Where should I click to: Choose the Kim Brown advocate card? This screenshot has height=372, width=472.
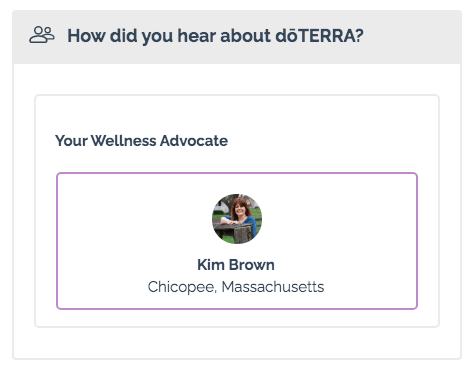click(237, 241)
